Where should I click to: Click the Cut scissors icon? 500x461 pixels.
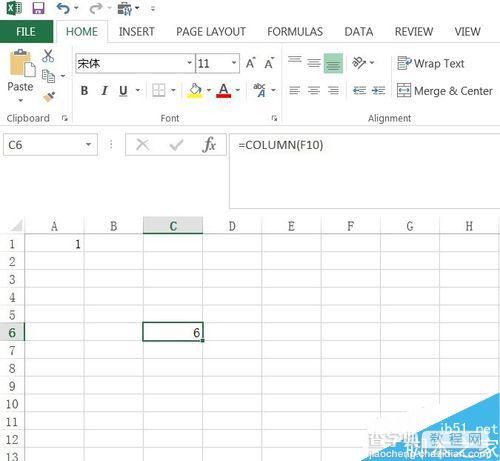tap(48, 56)
